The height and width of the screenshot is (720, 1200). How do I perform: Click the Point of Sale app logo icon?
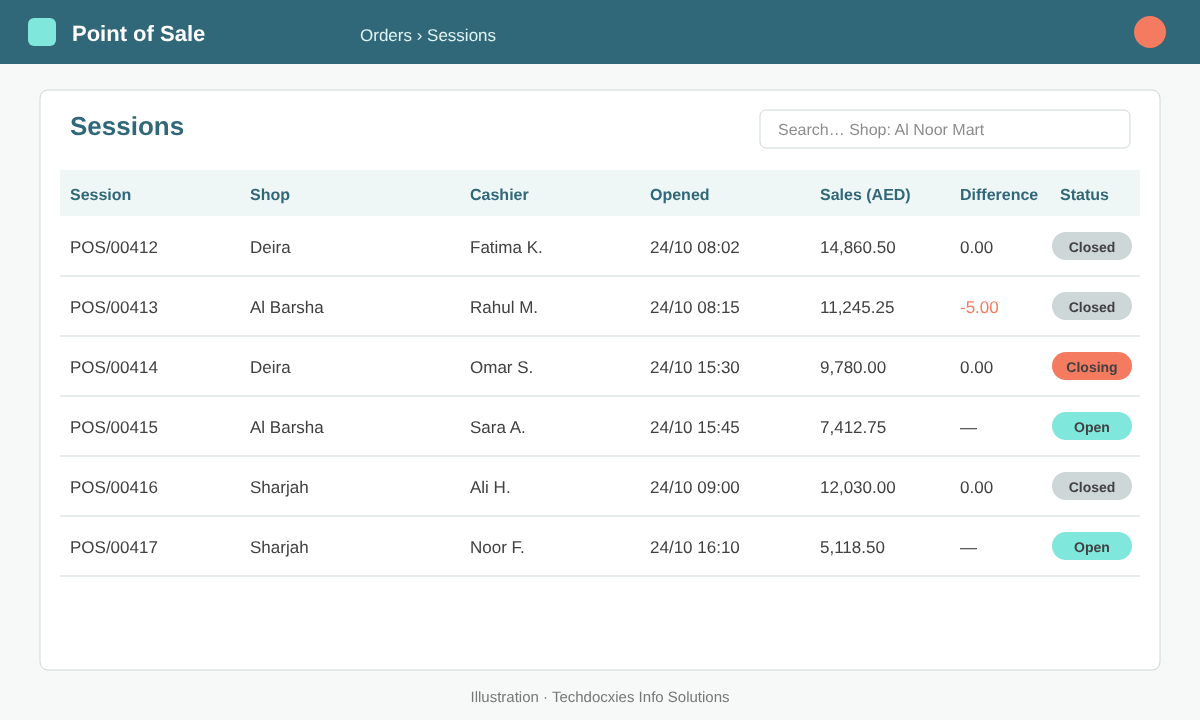pyautogui.click(x=42, y=32)
